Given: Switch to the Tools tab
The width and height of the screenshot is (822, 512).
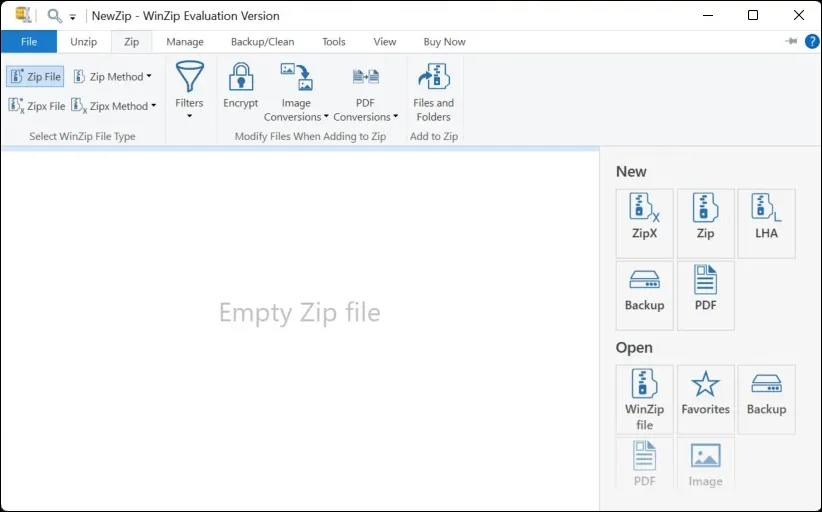Looking at the screenshot, I should tap(333, 41).
